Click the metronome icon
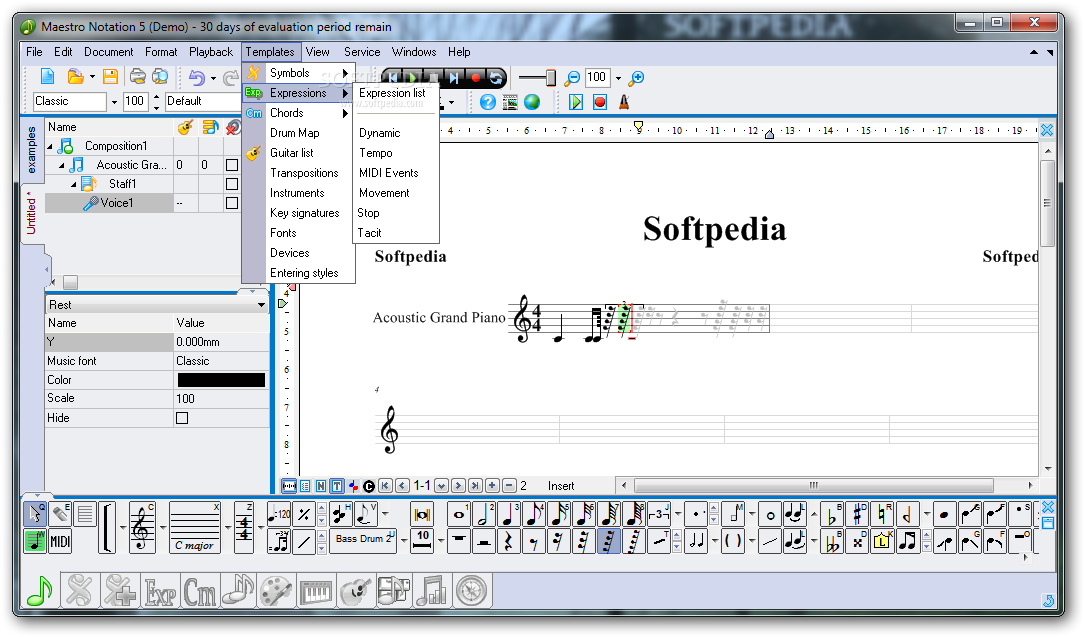Image resolution: width=1085 pixels, height=637 pixels. pos(623,102)
